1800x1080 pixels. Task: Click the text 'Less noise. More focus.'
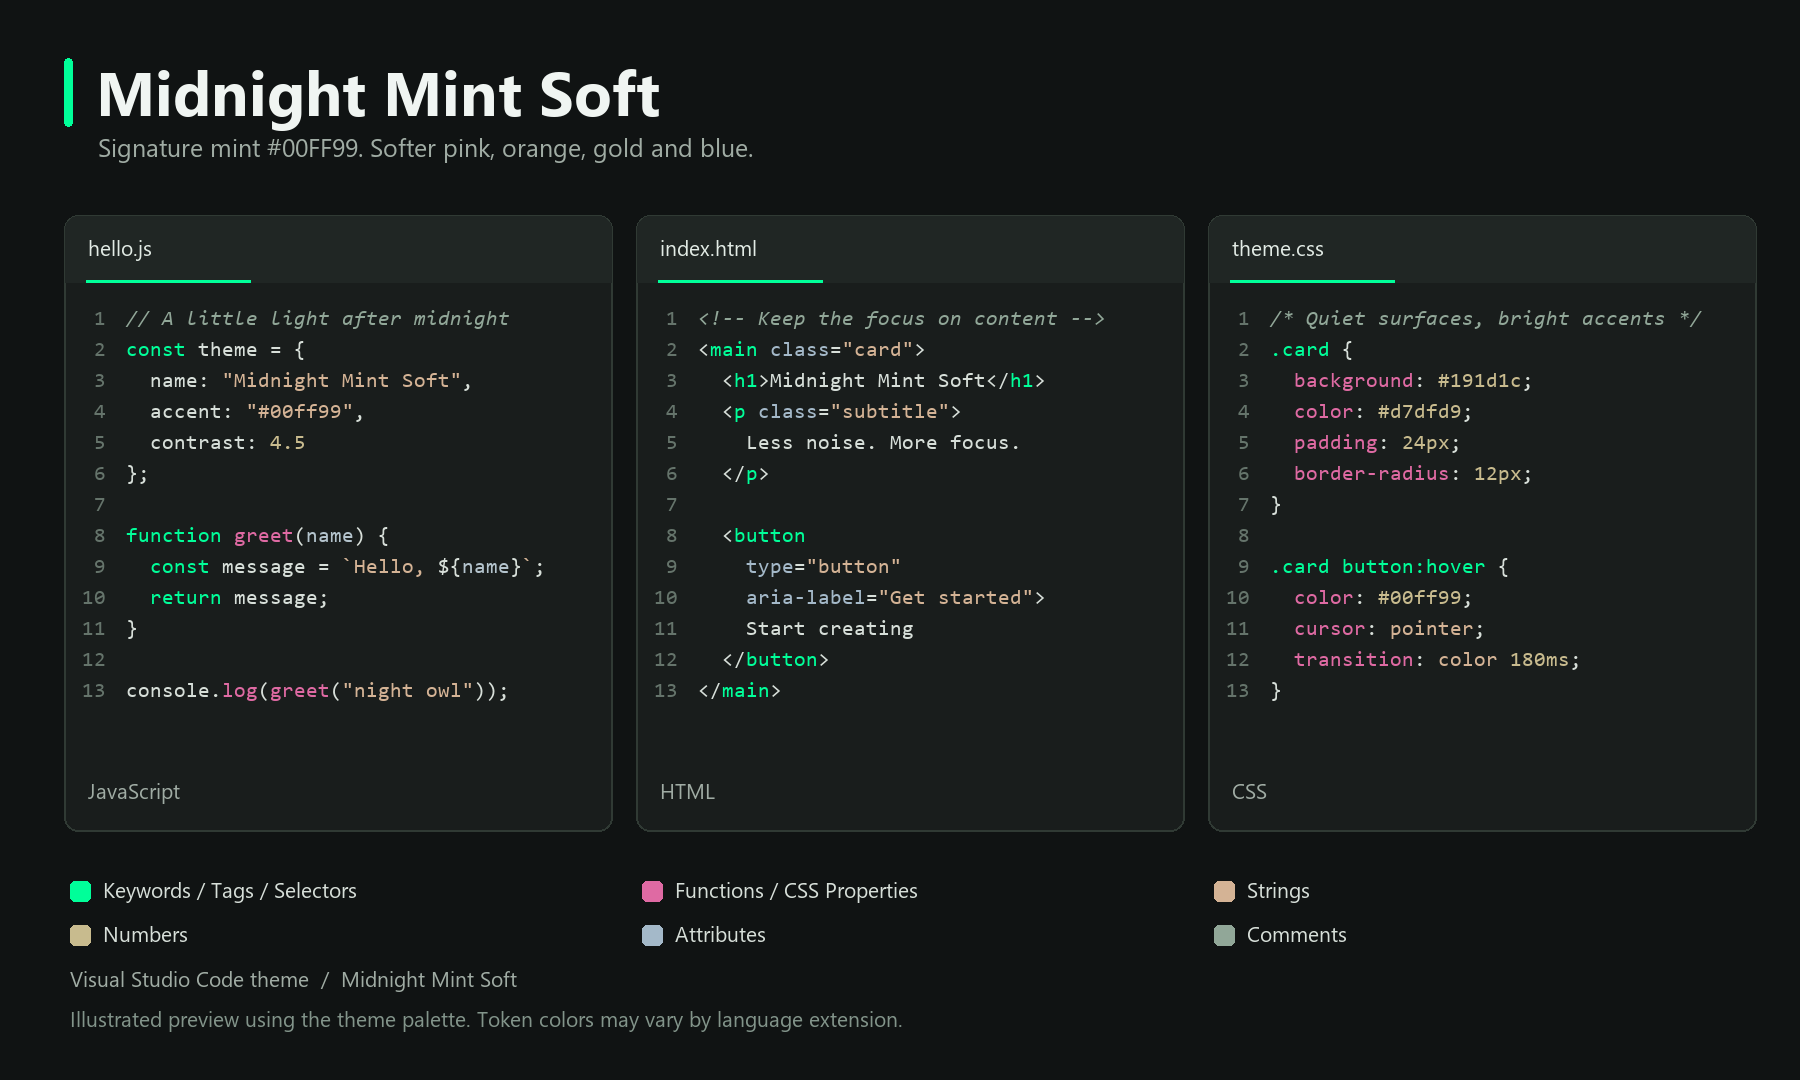(883, 442)
